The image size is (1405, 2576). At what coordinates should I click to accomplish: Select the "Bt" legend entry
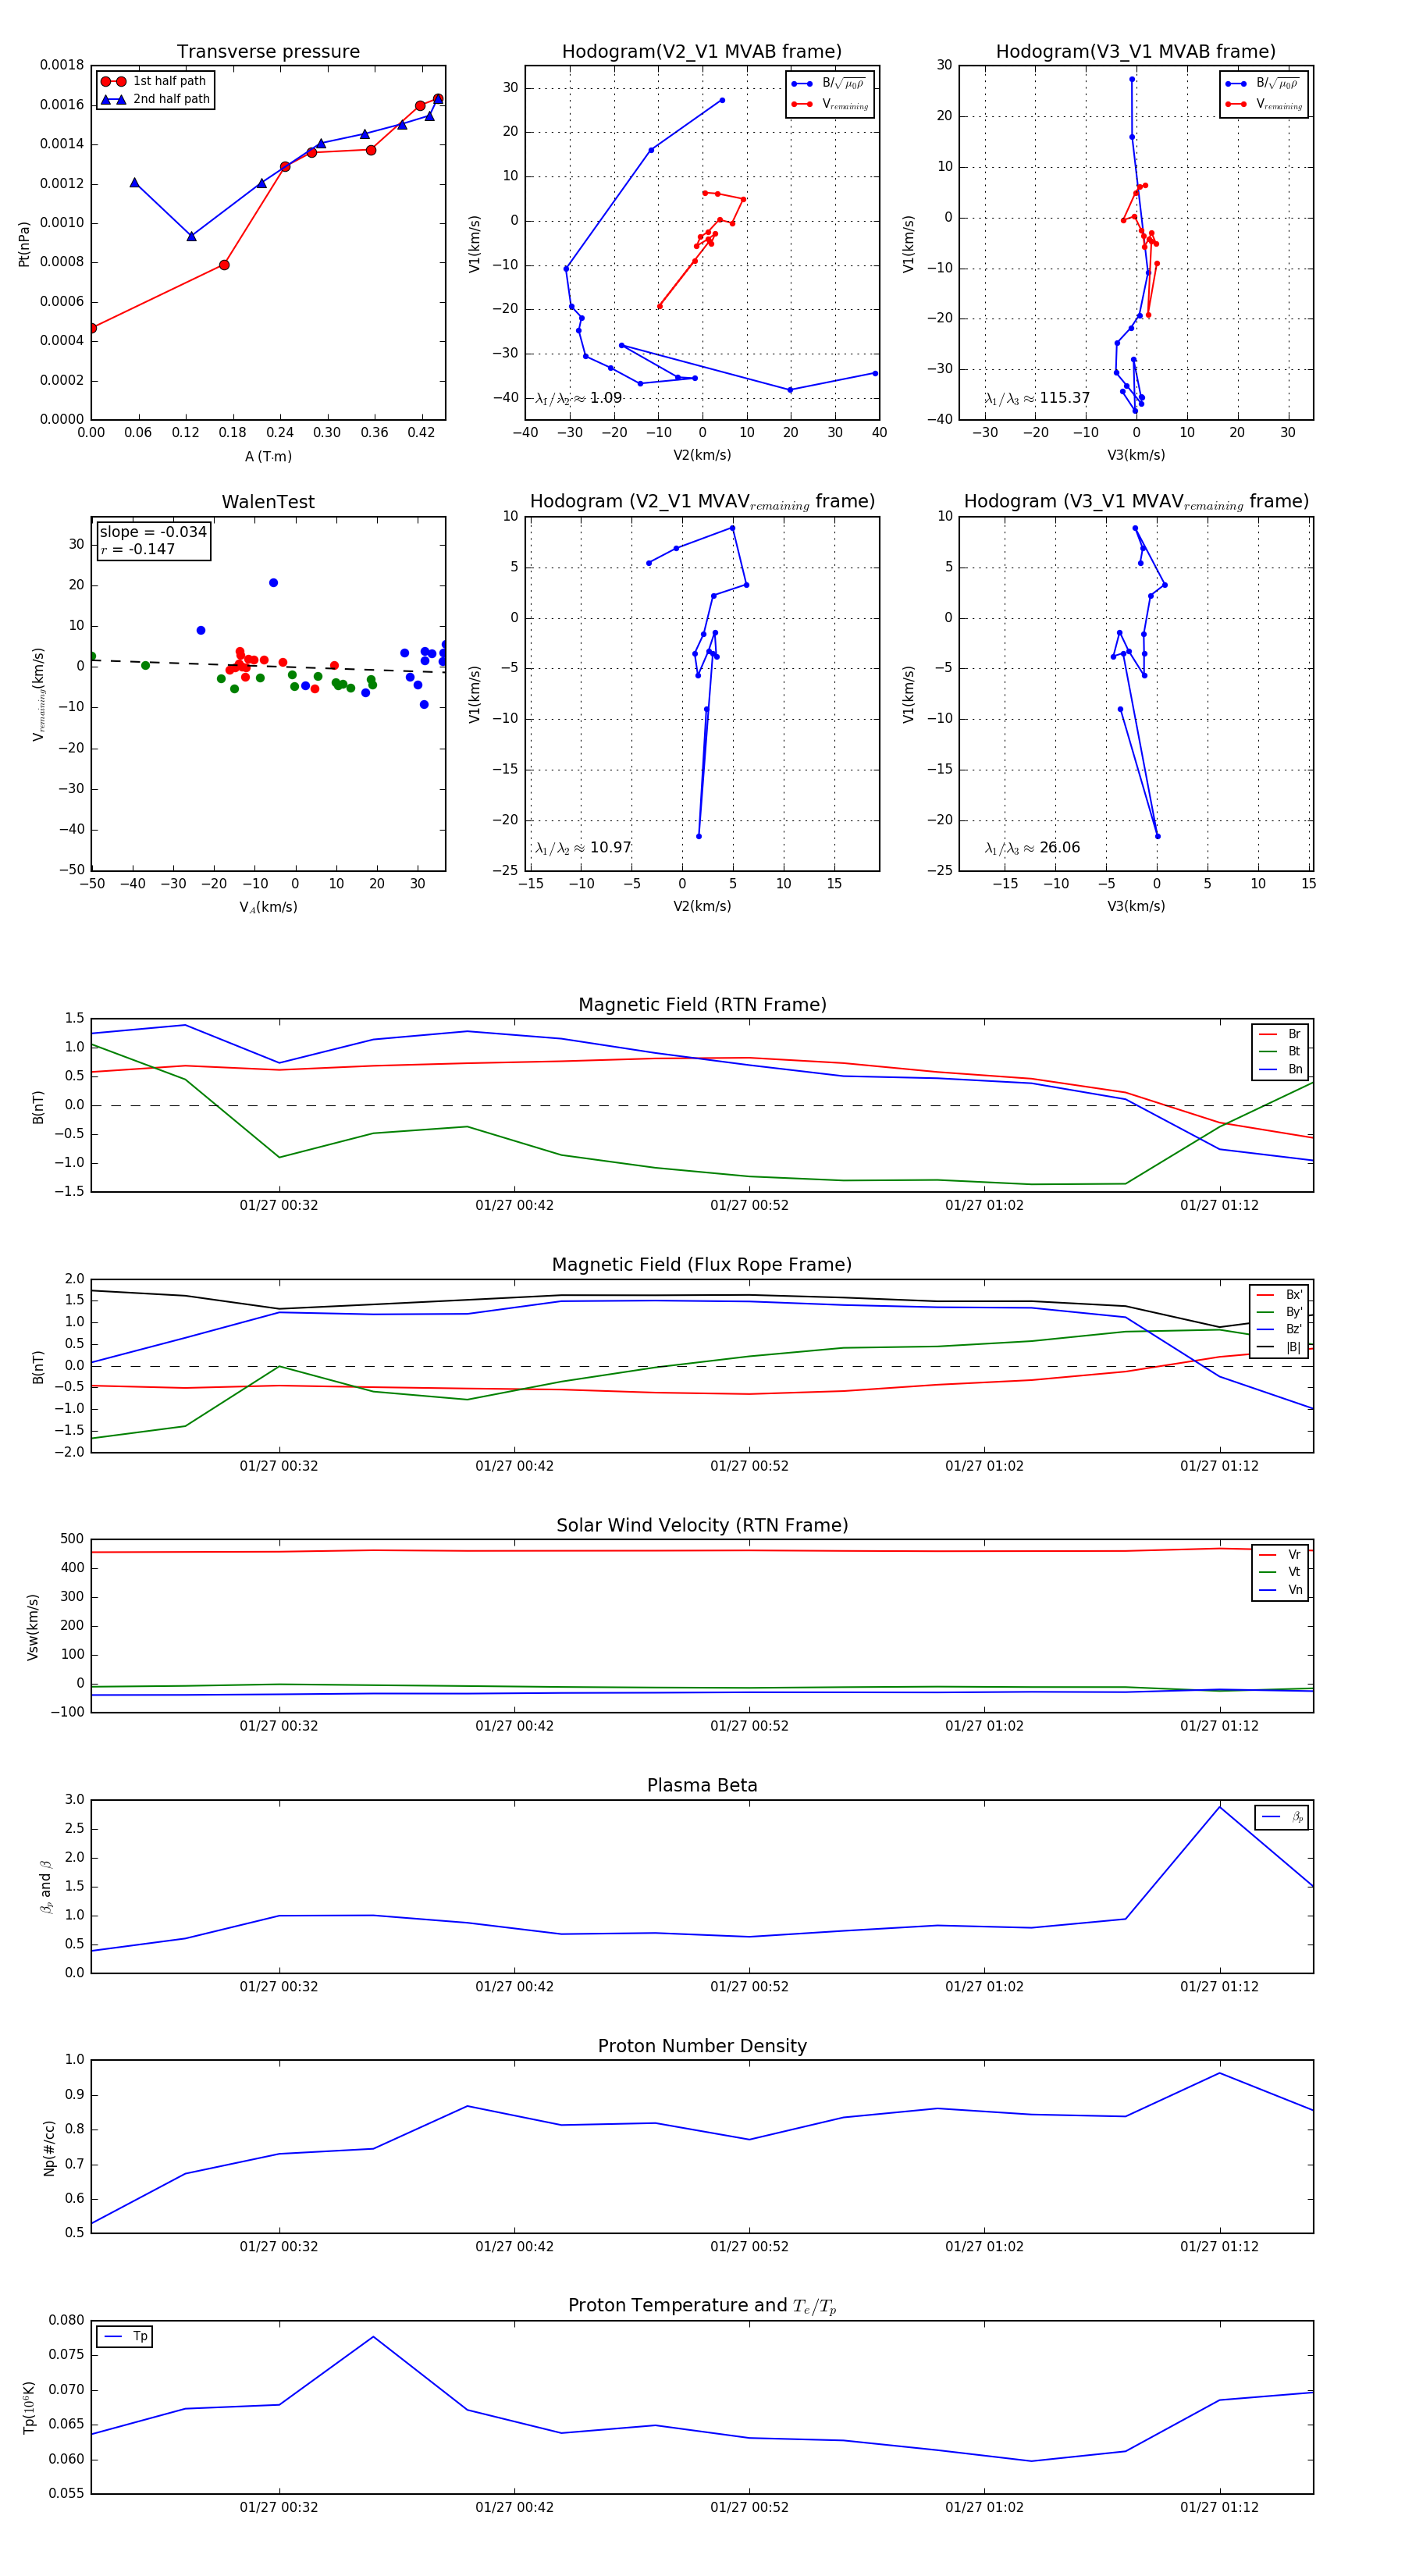1280,1051
